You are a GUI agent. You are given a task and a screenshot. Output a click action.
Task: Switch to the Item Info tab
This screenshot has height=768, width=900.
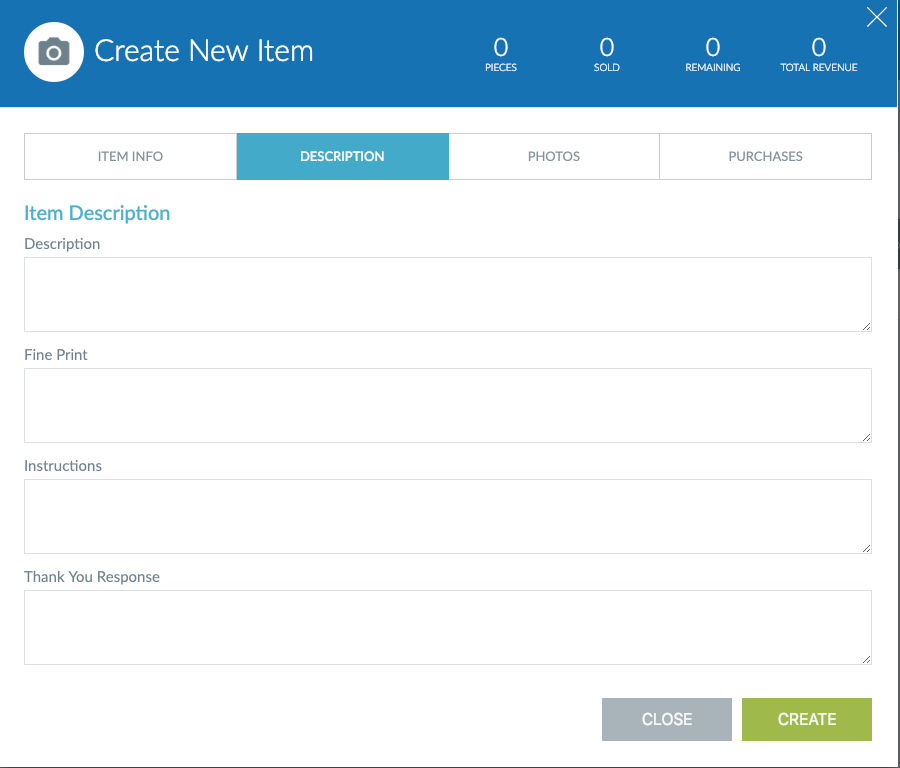click(130, 156)
